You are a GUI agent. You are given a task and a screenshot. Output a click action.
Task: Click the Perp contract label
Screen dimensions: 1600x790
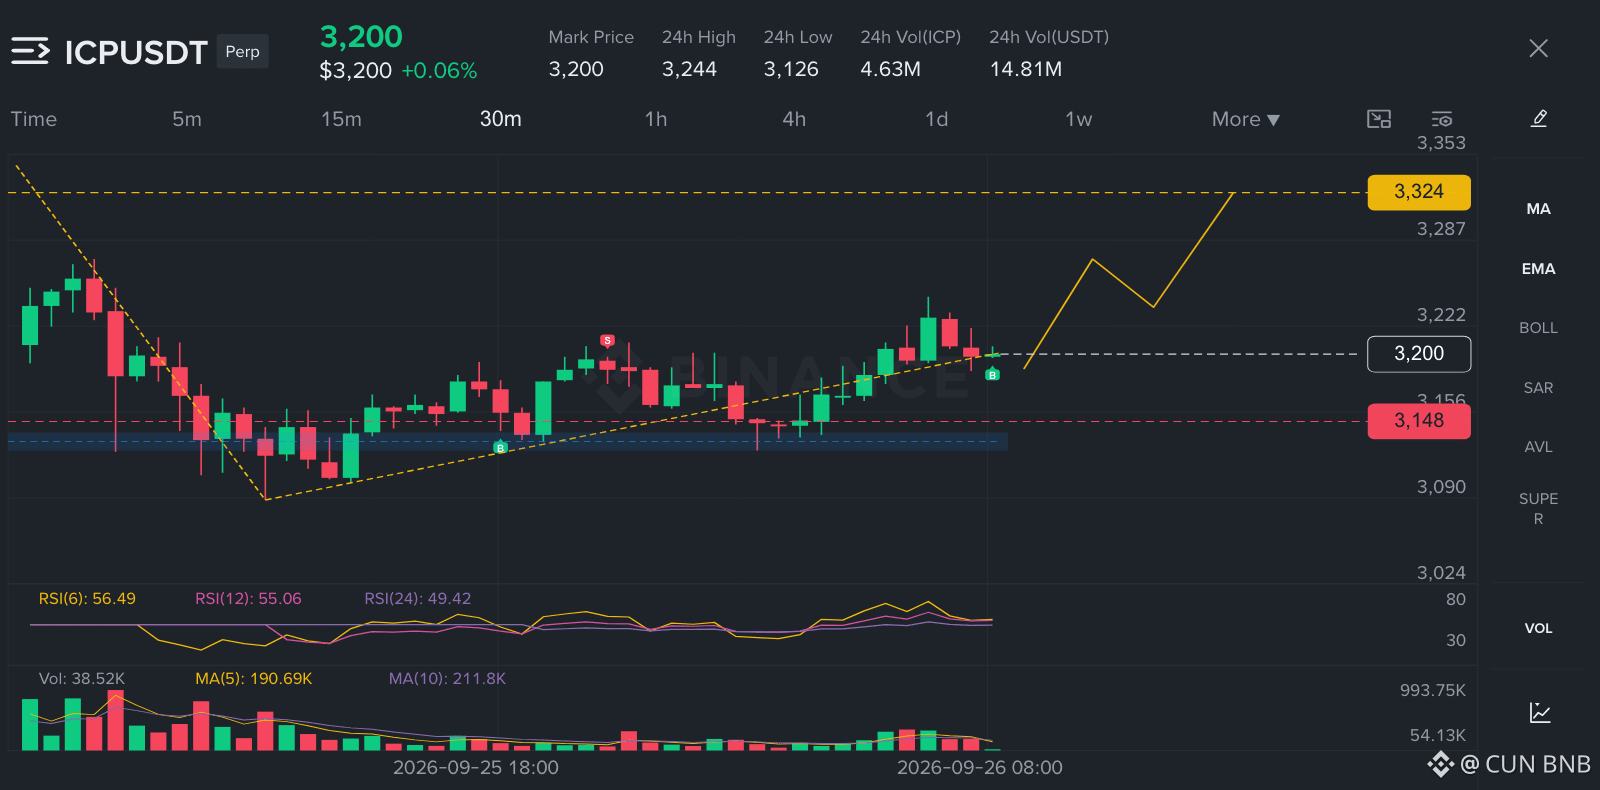coord(242,51)
